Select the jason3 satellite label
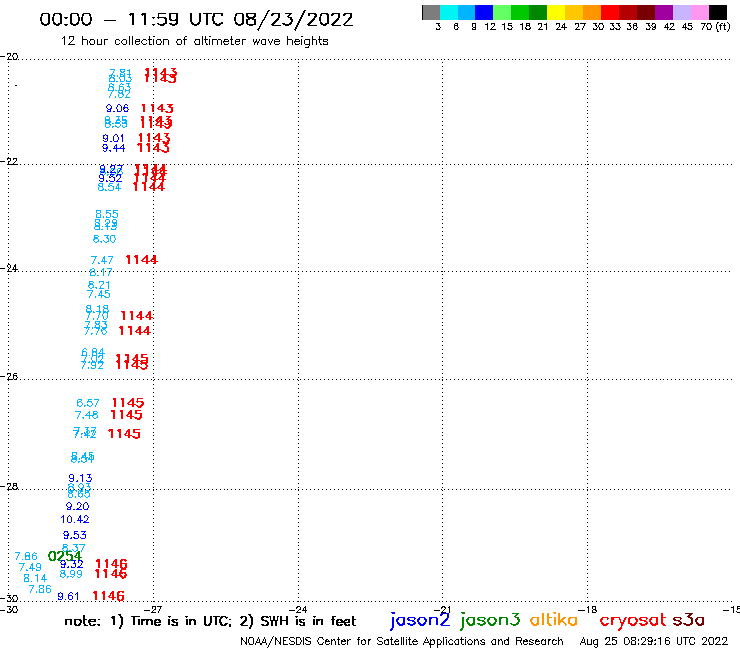The width and height of the screenshot is (740, 650). pos(490,620)
